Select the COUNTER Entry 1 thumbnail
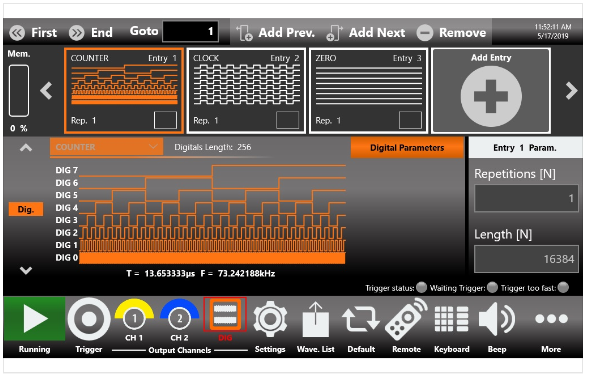 click(x=124, y=90)
